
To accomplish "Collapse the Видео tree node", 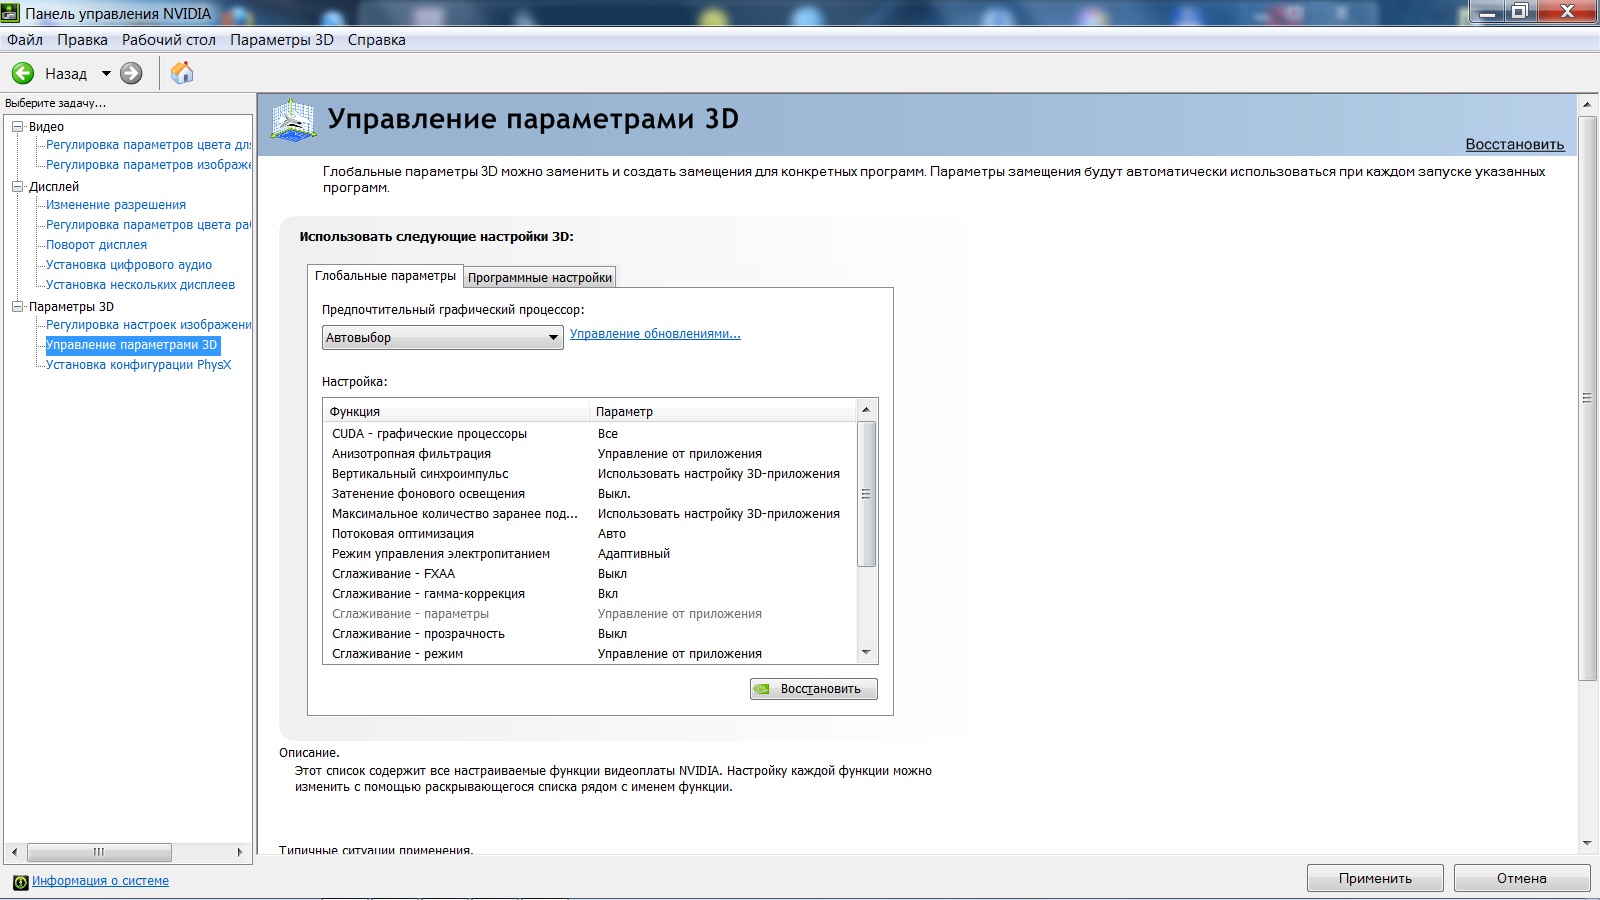I will [17, 126].
